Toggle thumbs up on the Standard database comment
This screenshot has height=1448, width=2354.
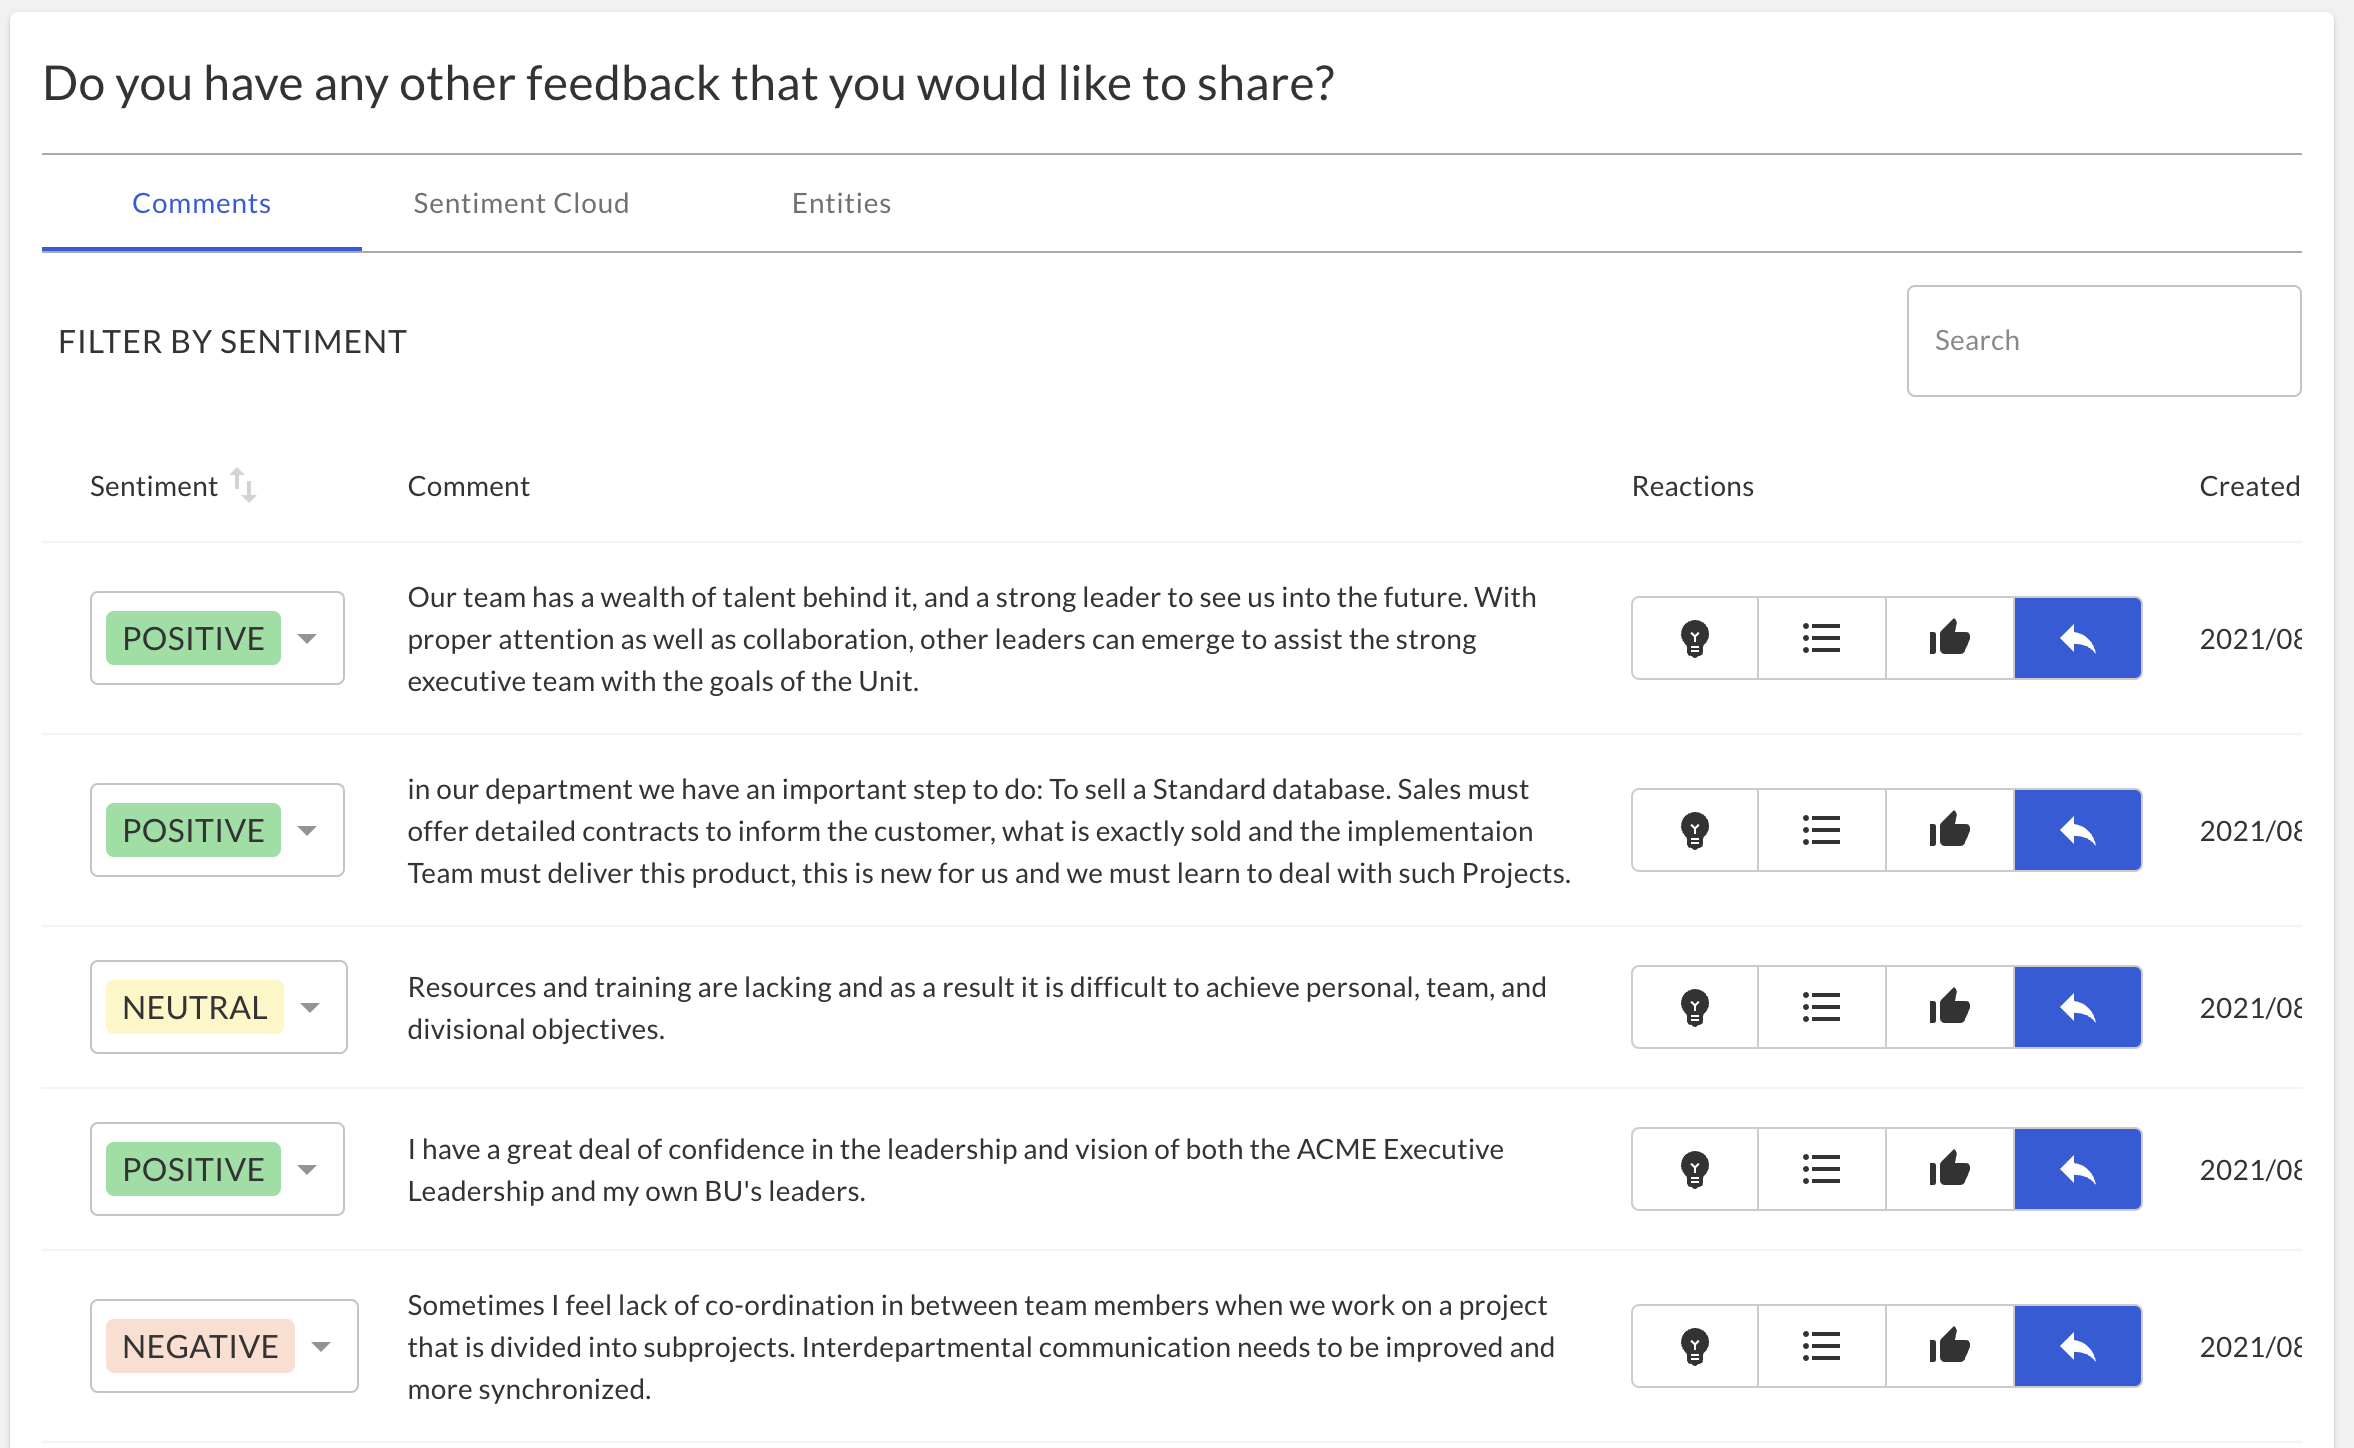(x=1950, y=830)
